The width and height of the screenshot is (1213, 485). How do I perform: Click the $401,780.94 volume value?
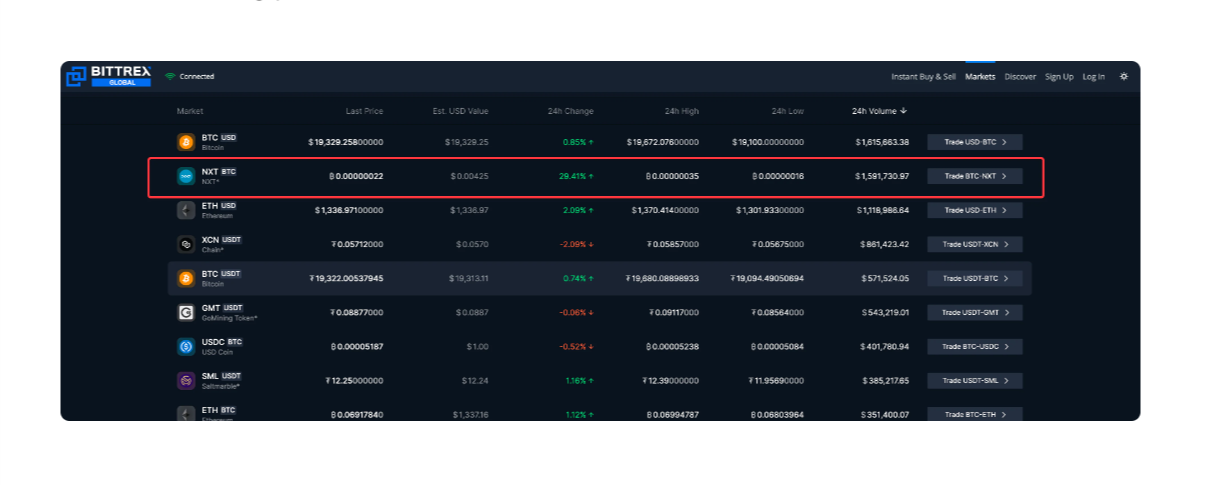tap(884, 347)
